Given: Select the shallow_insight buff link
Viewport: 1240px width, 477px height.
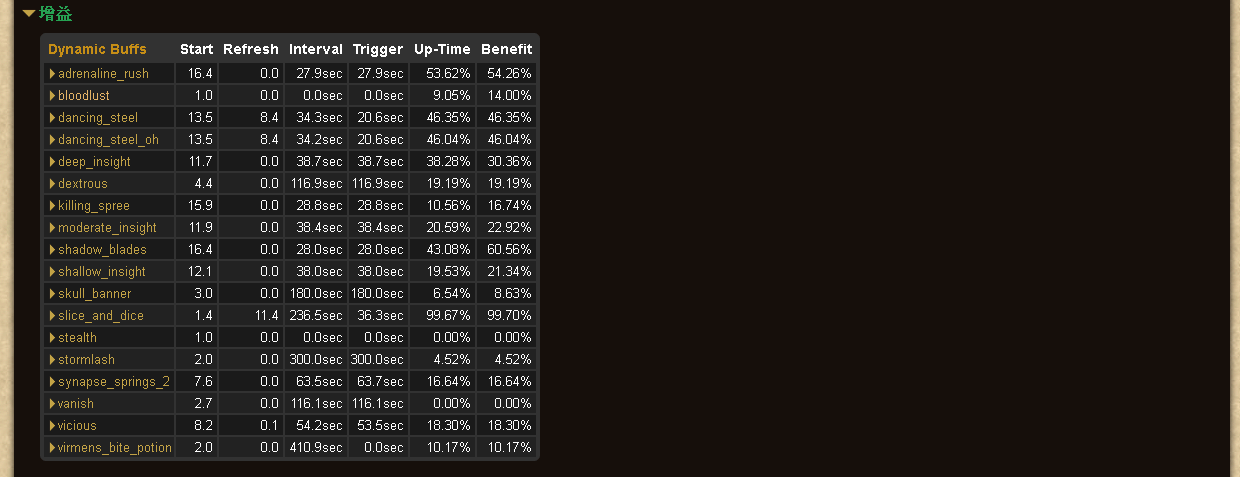Looking at the screenshot, I should 102,272.
